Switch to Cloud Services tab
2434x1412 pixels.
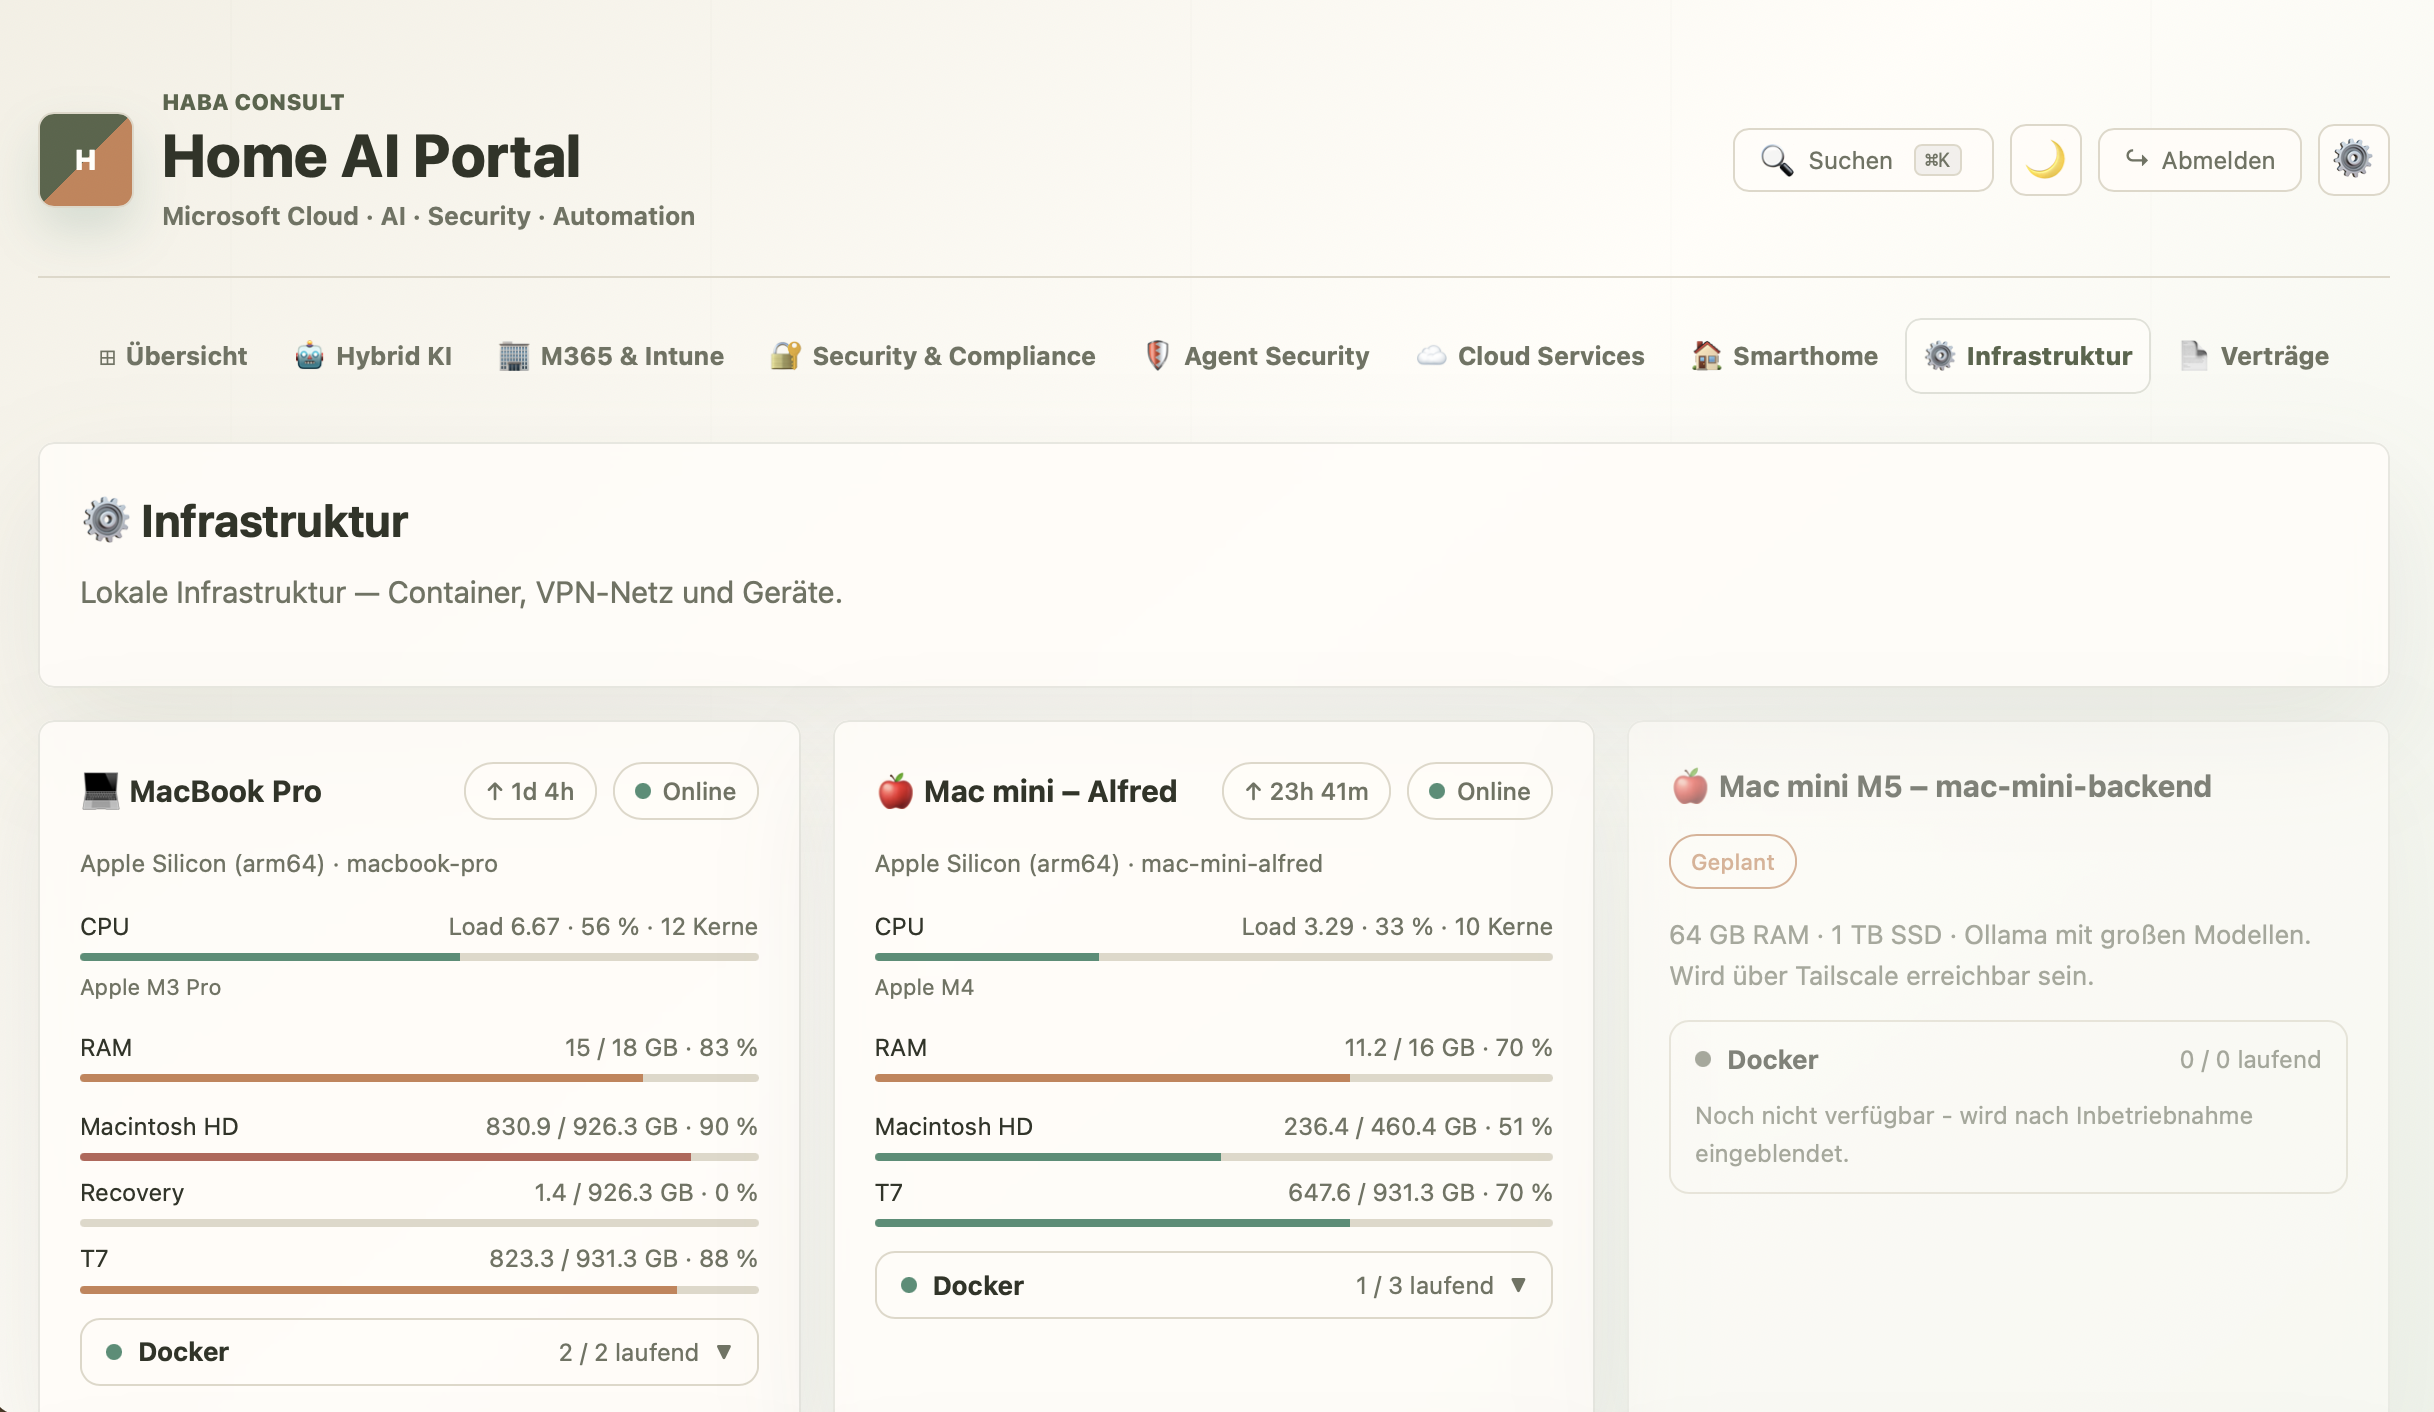click(x=1531, y=356)
